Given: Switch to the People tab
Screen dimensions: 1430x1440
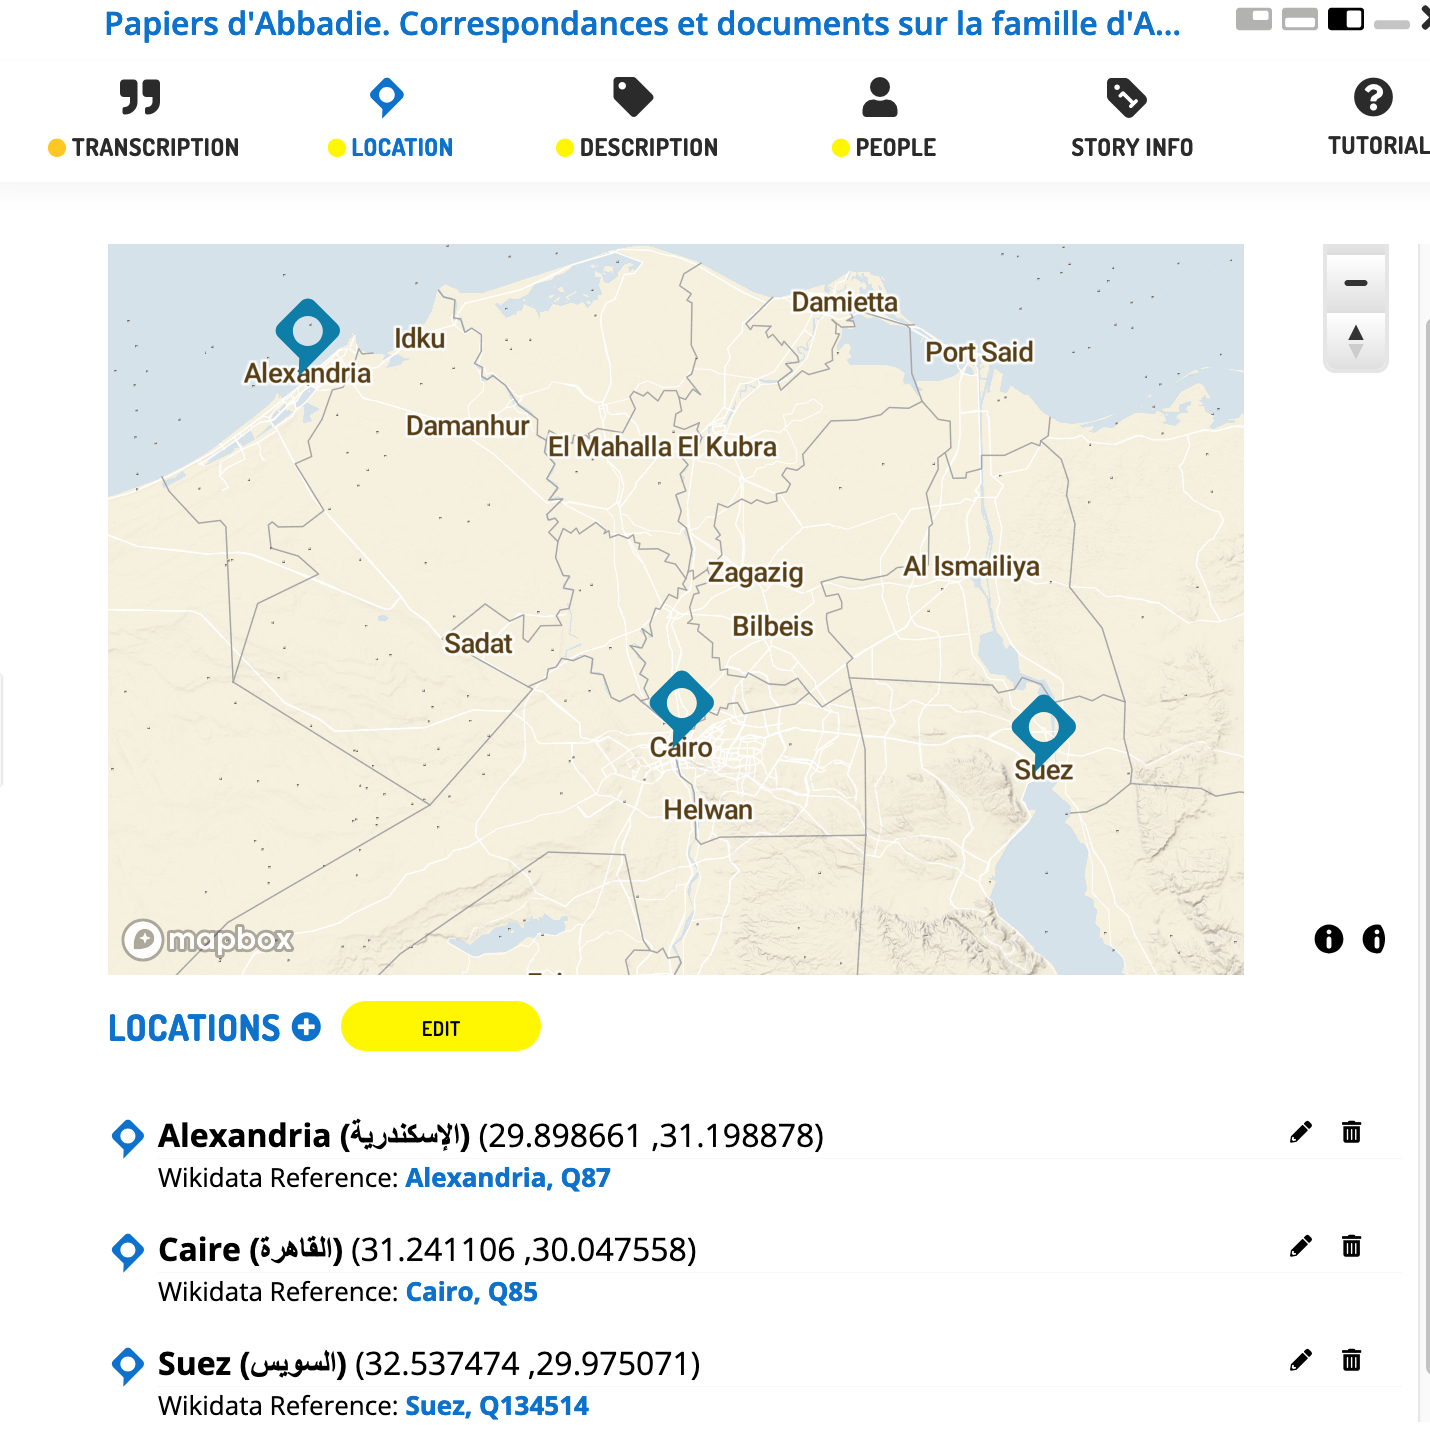Looking at the screenshot, I should 883,119.
